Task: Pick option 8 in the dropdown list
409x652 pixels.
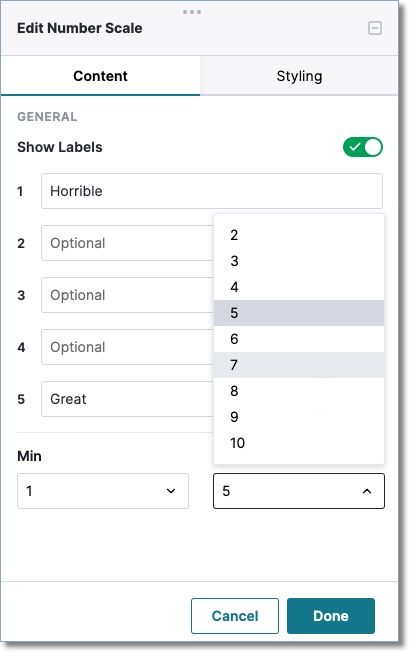Action: [299, 391]
